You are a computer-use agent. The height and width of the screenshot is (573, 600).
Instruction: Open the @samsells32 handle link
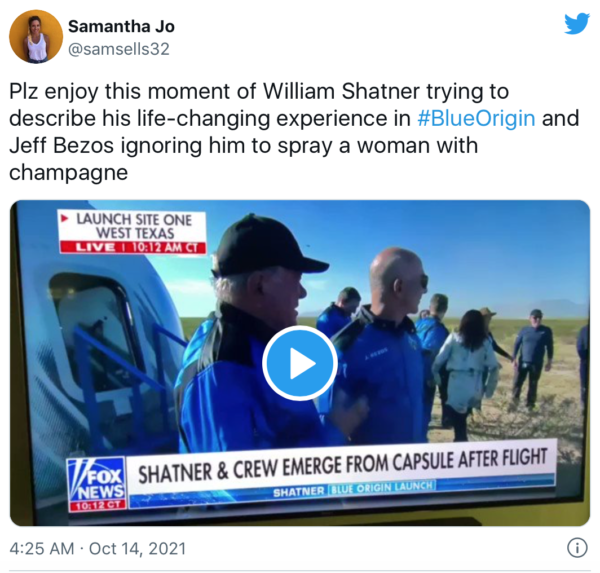coord(119,49)
